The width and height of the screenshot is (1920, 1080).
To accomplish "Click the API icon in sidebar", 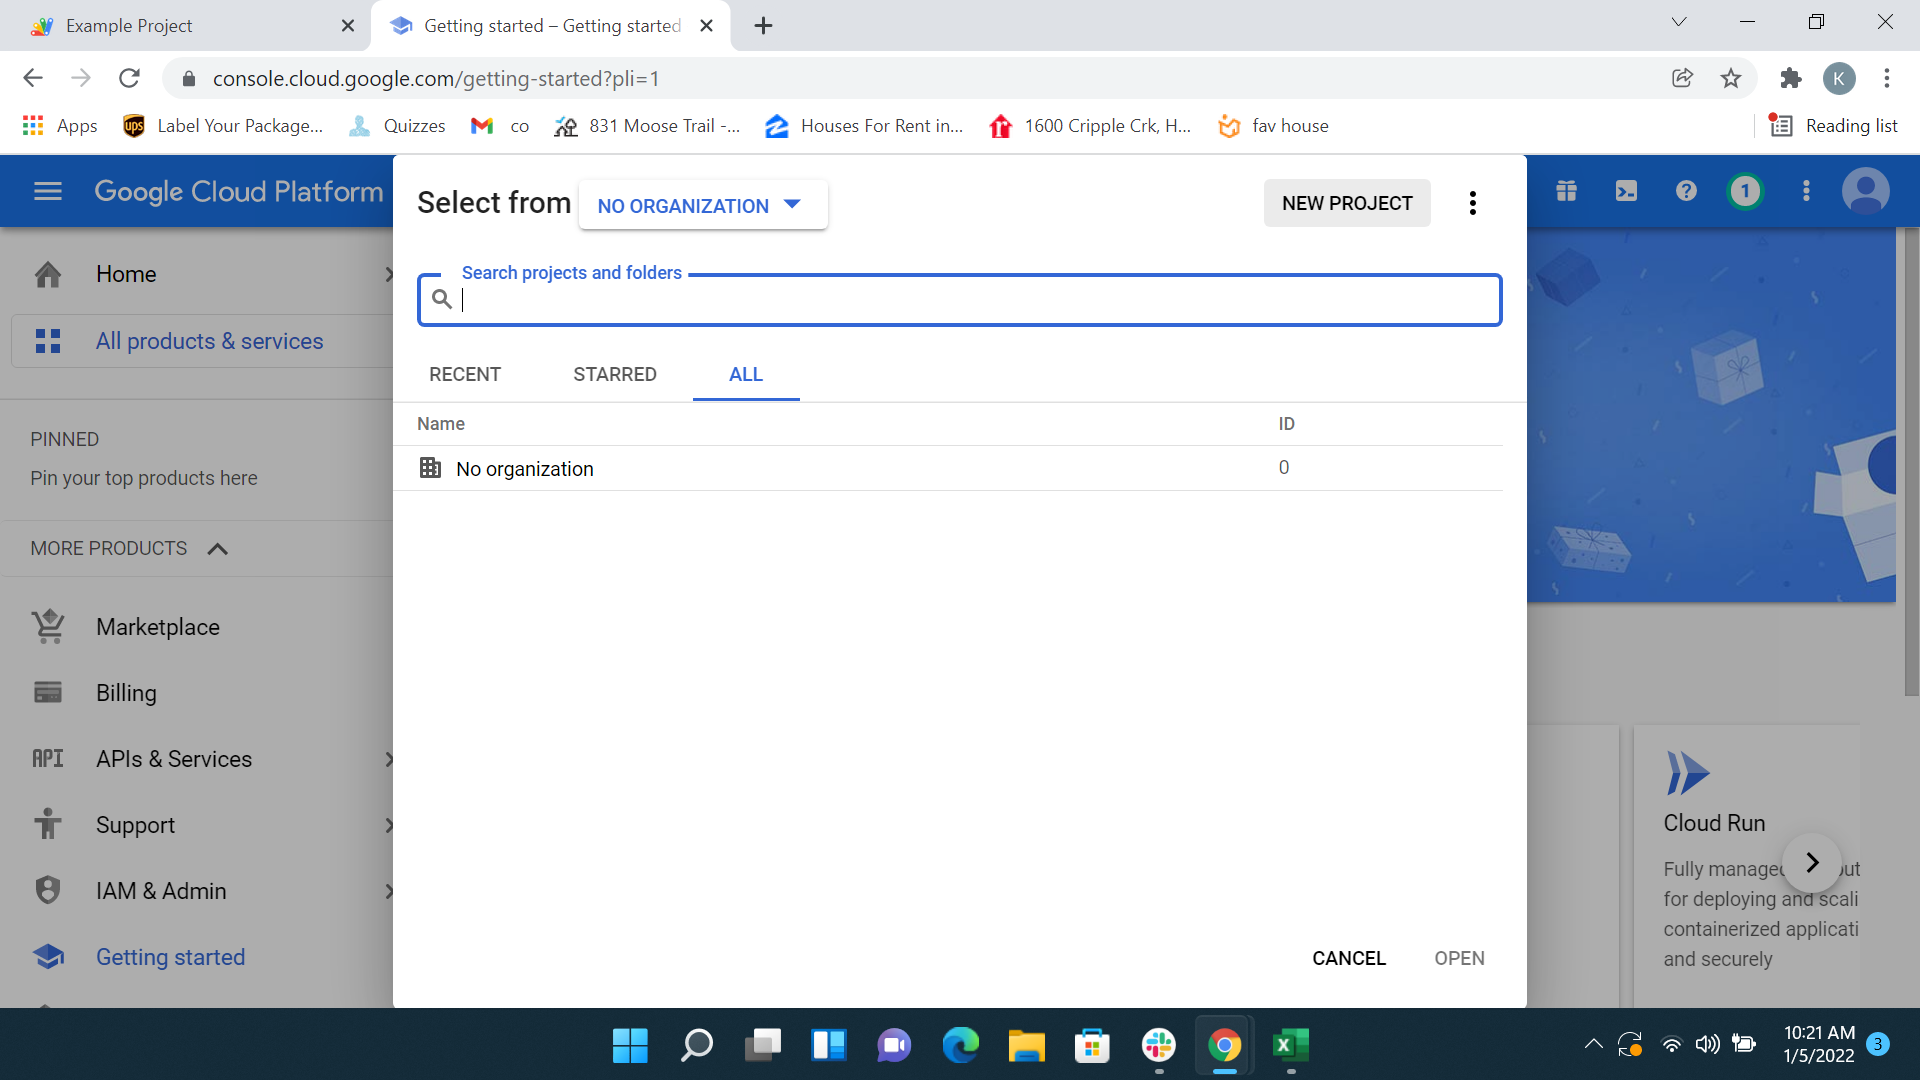I will [48, 759].
